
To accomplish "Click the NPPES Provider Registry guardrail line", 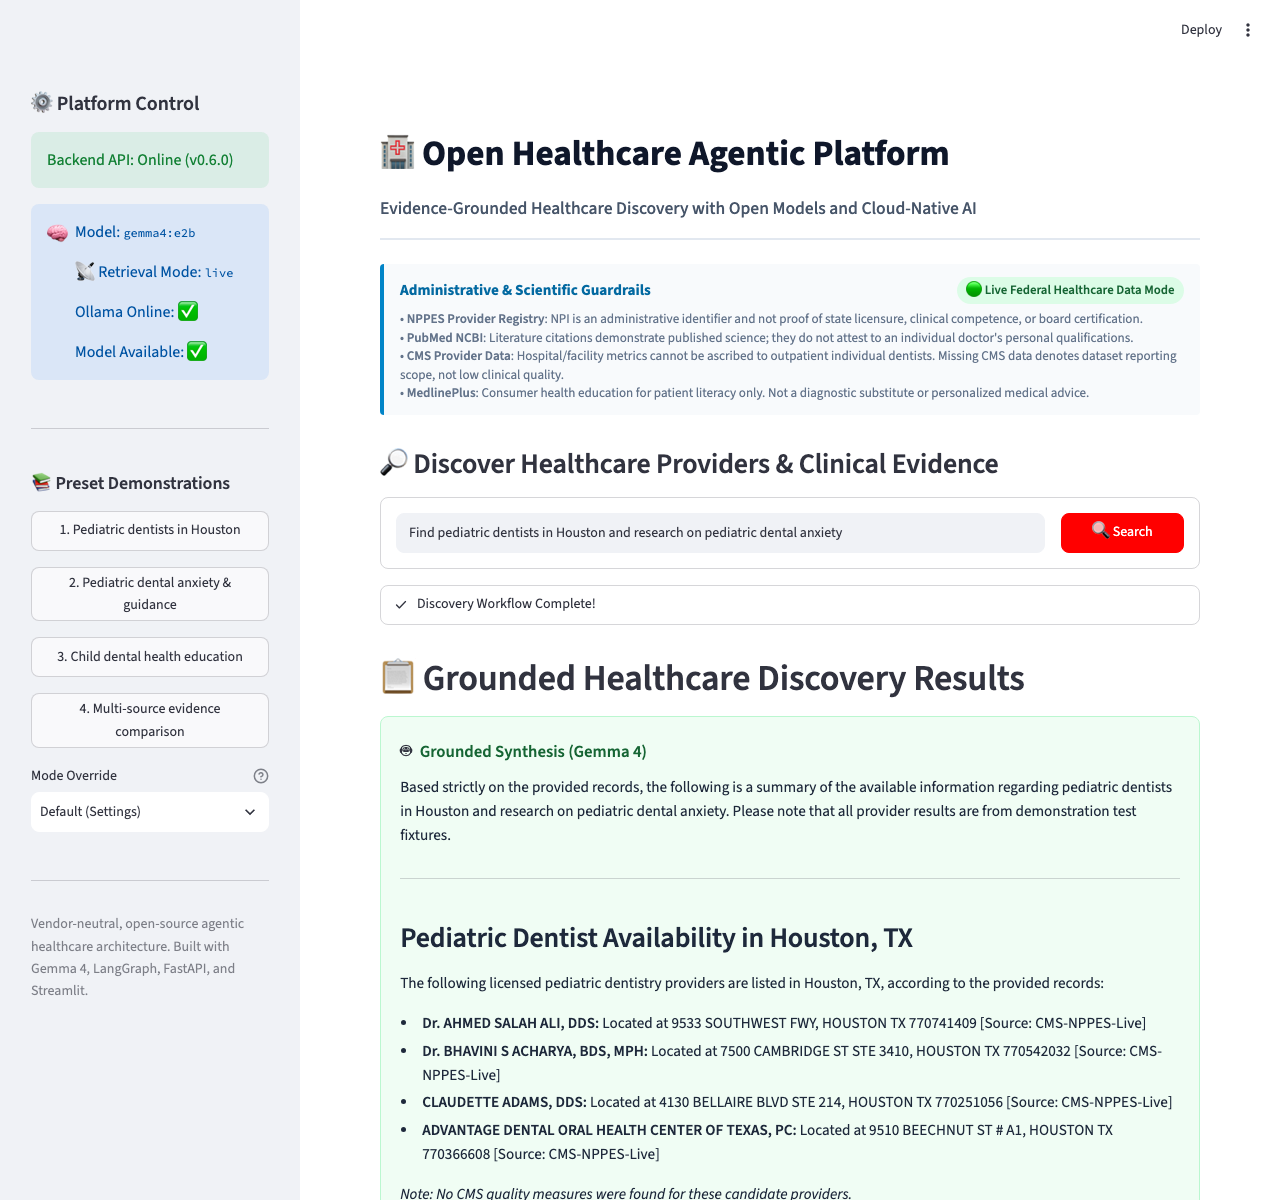I will point(771,319).
